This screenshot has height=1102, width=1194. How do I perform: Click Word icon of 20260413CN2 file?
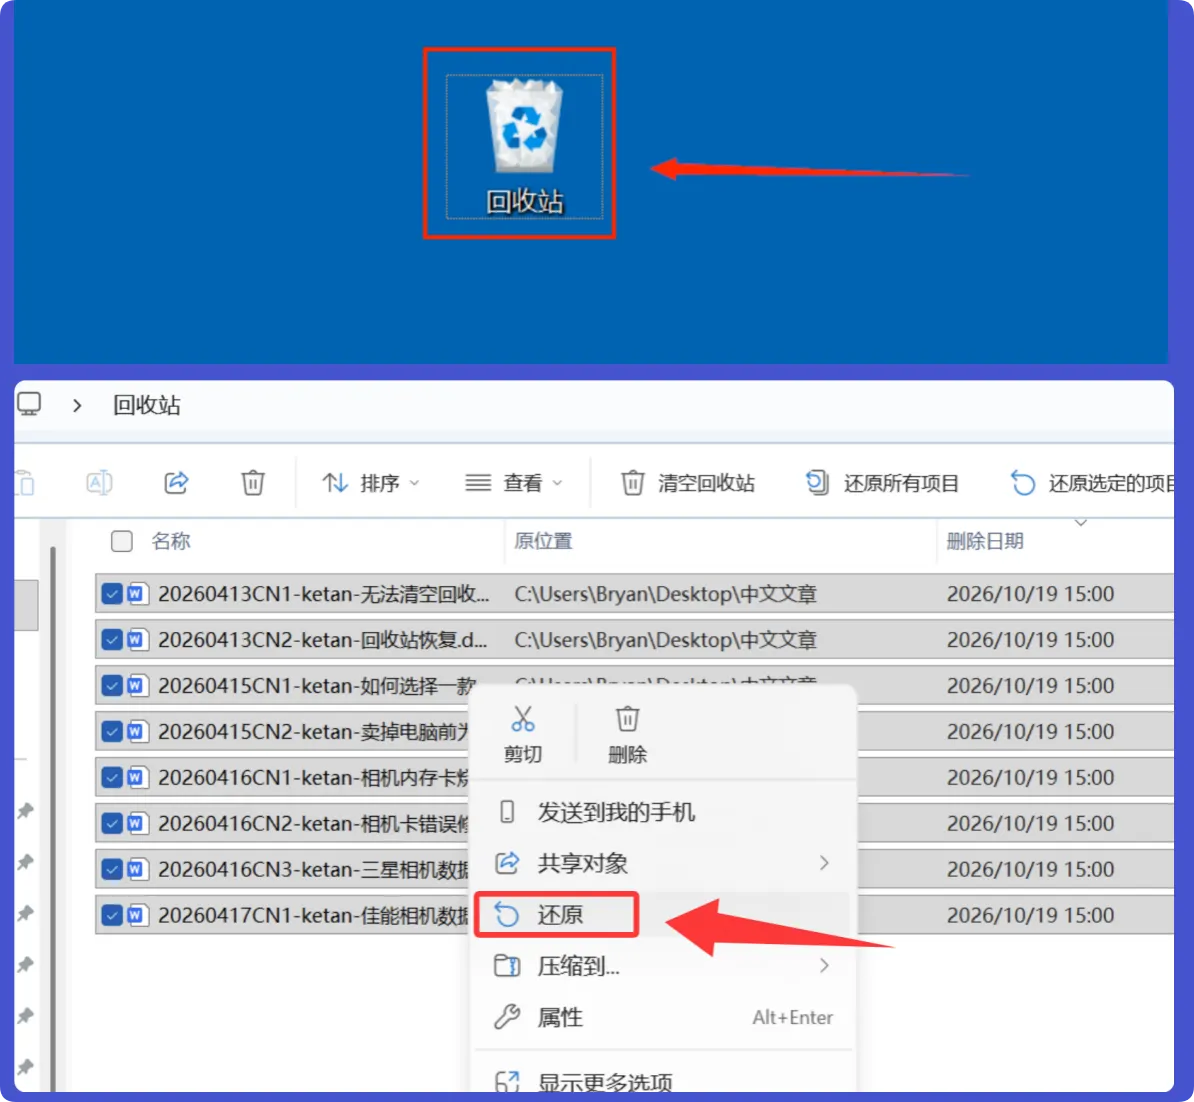pyautogui.click(x=138, y=640)
